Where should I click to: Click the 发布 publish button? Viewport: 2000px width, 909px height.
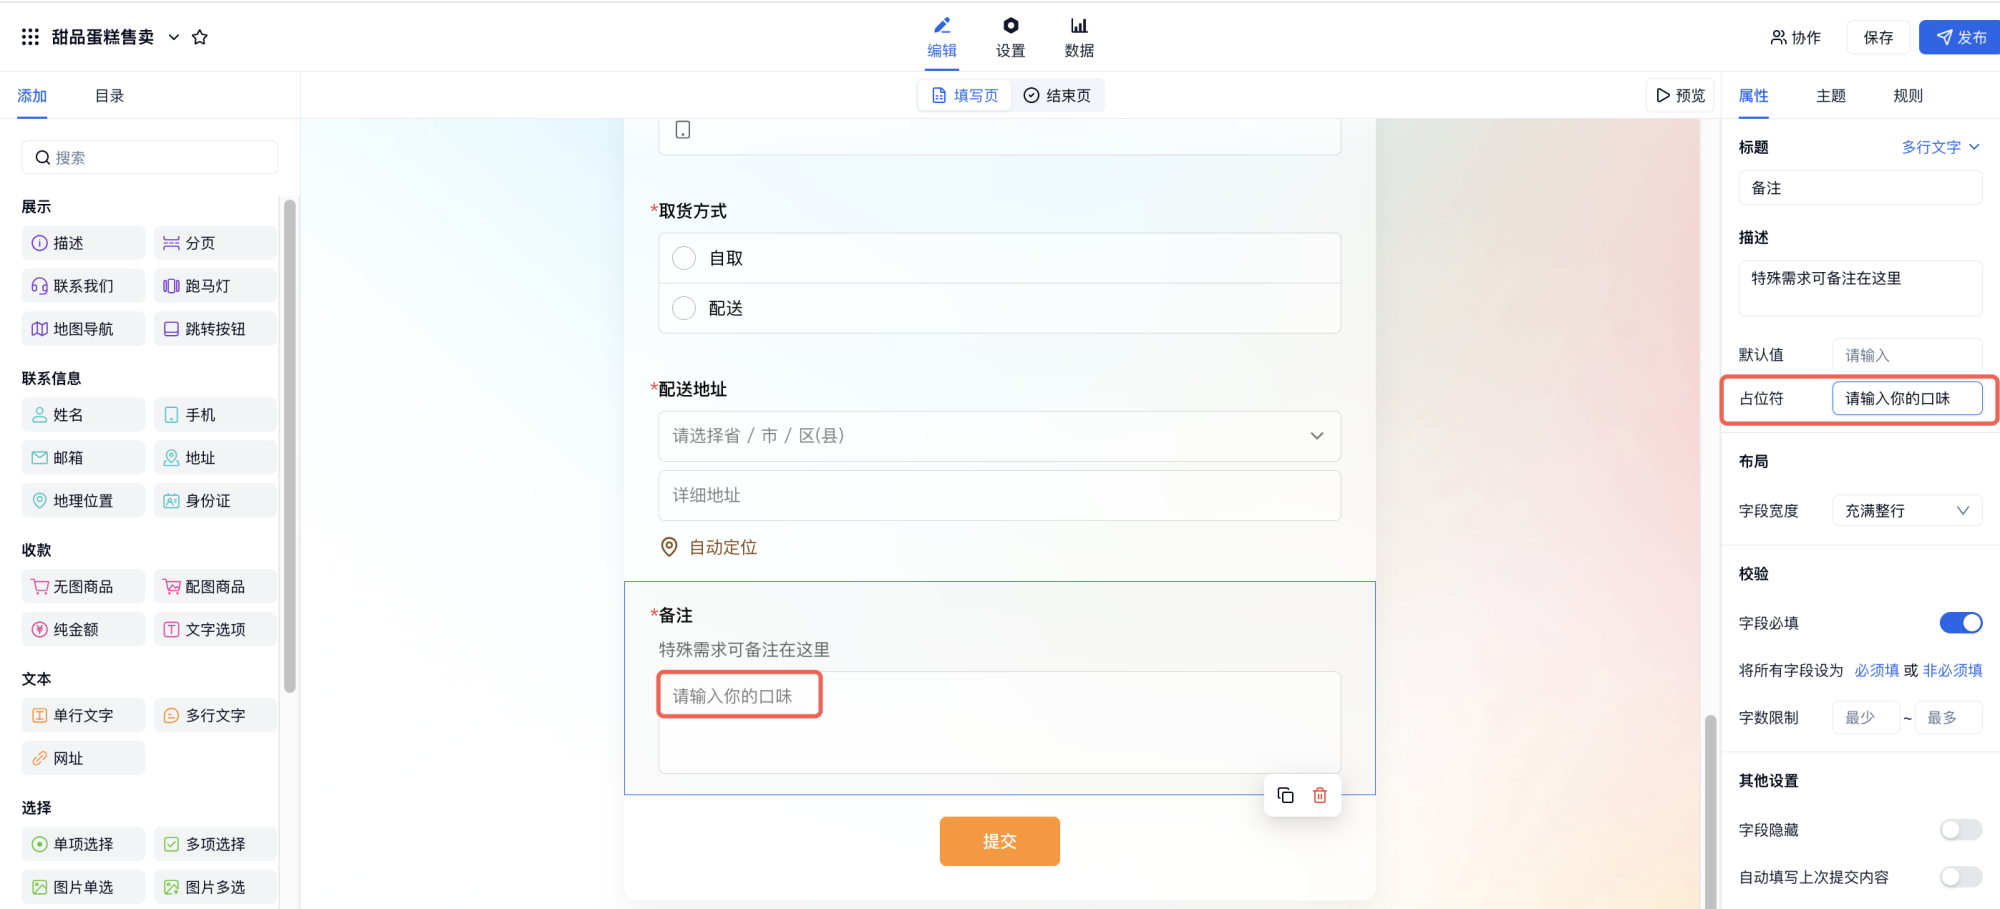coord(1960,37)
